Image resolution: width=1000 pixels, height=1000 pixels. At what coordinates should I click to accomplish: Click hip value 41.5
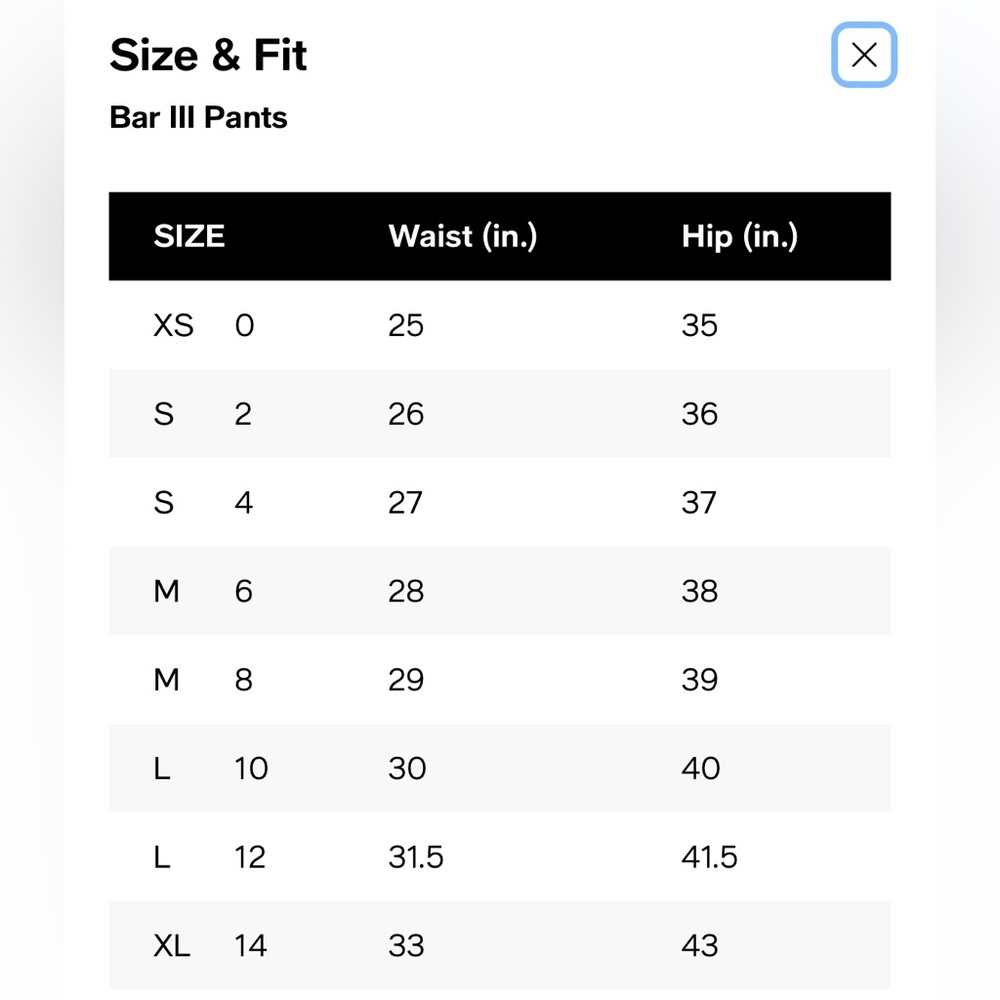[709, 857]
